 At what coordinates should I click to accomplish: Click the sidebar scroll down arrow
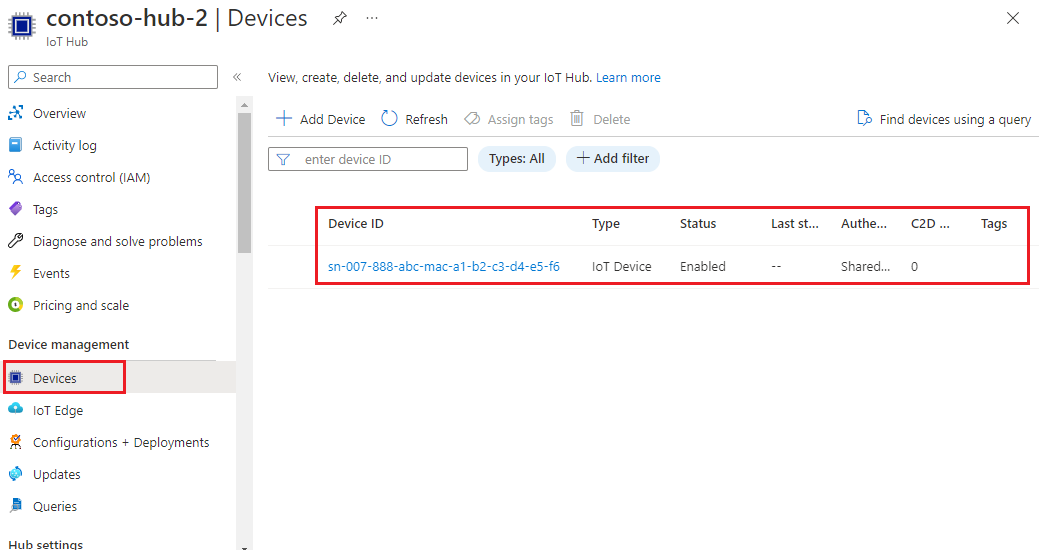pos(244,544)
